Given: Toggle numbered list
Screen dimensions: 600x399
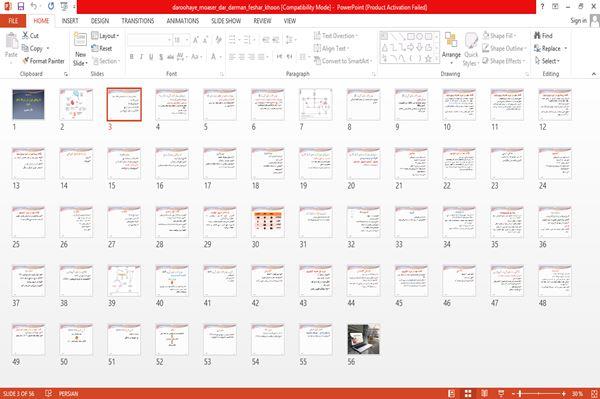Looking at the screenshot, I should tap(248, 40).
